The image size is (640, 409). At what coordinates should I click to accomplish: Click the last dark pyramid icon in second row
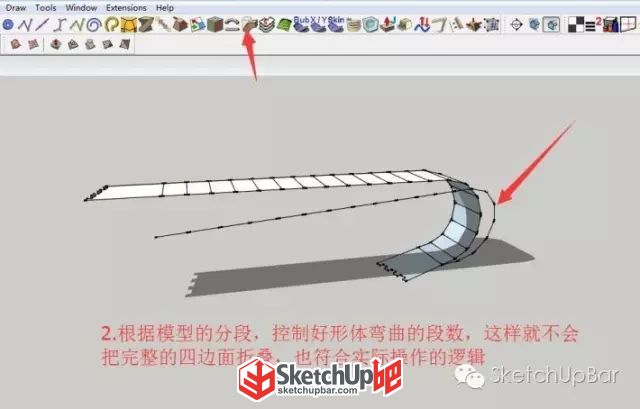(x=125, y=44)
